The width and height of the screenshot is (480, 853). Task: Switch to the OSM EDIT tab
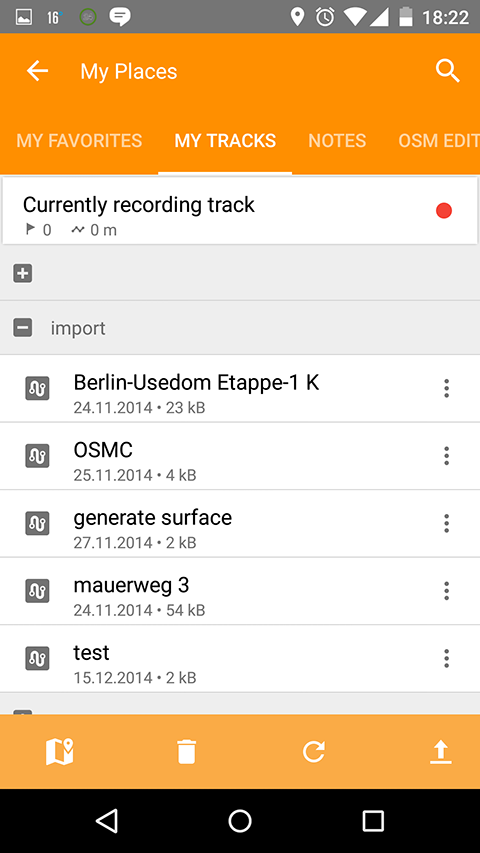[x=439, y=141]
